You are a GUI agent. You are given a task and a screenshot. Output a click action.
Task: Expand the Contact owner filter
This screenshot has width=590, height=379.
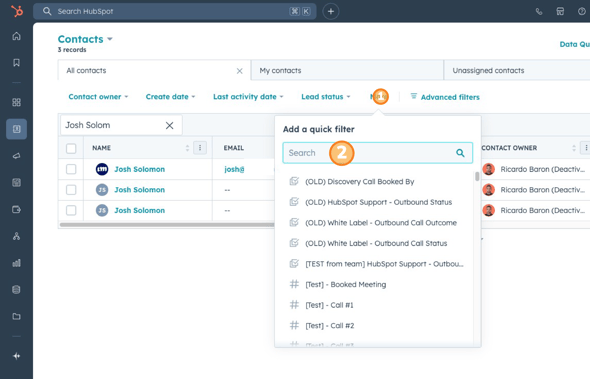tap(98, 97)
